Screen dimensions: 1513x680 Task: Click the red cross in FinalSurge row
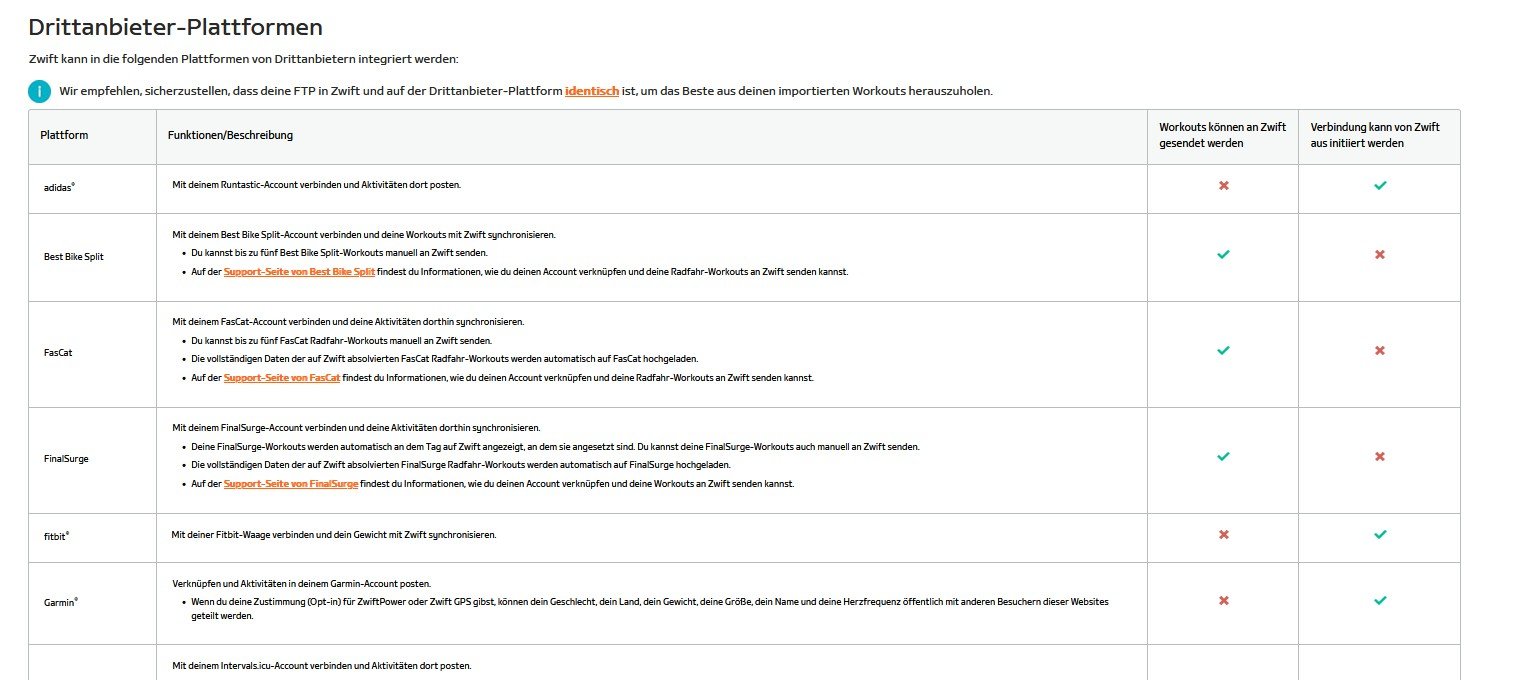(x=1380, y=457)
